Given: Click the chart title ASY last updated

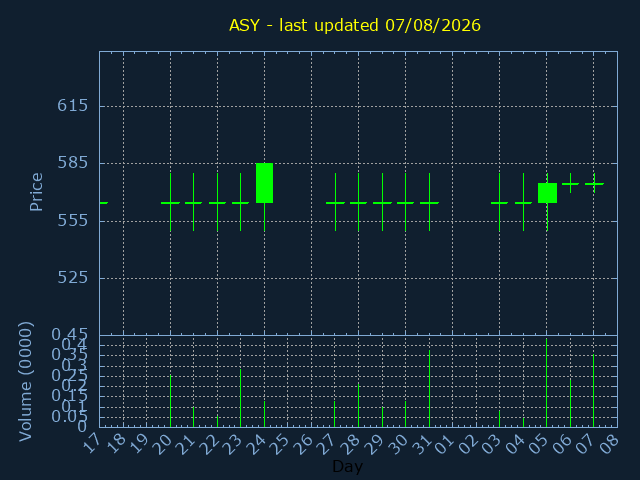Looking at the screenshot, I should [x=355, y=25].
